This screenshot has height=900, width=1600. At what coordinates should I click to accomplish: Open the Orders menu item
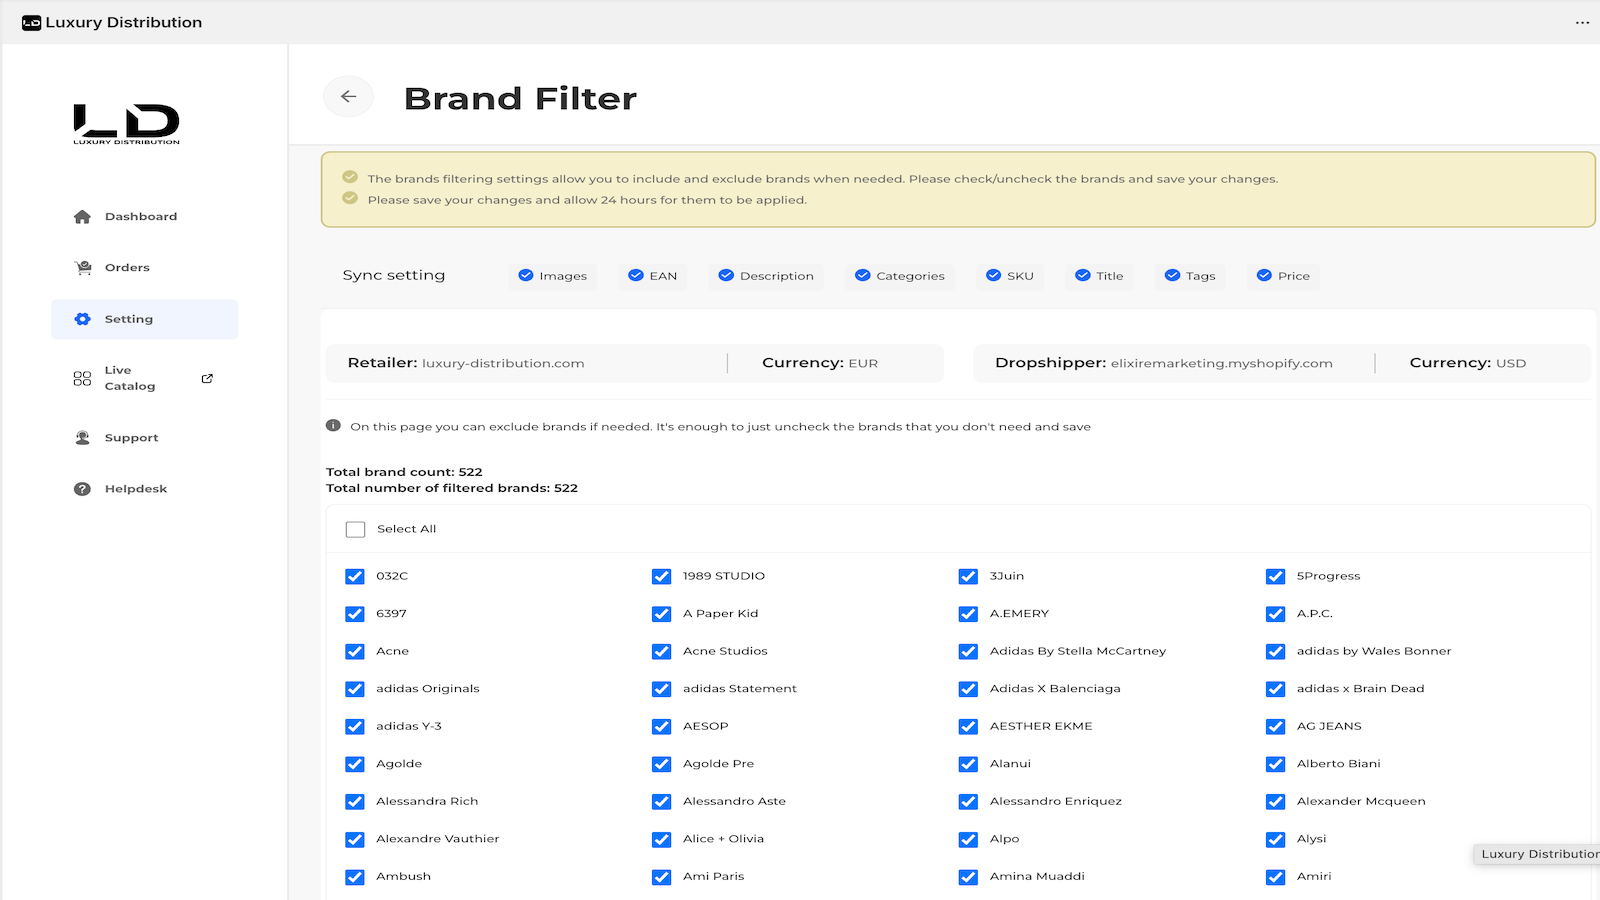tap(145, 268)
